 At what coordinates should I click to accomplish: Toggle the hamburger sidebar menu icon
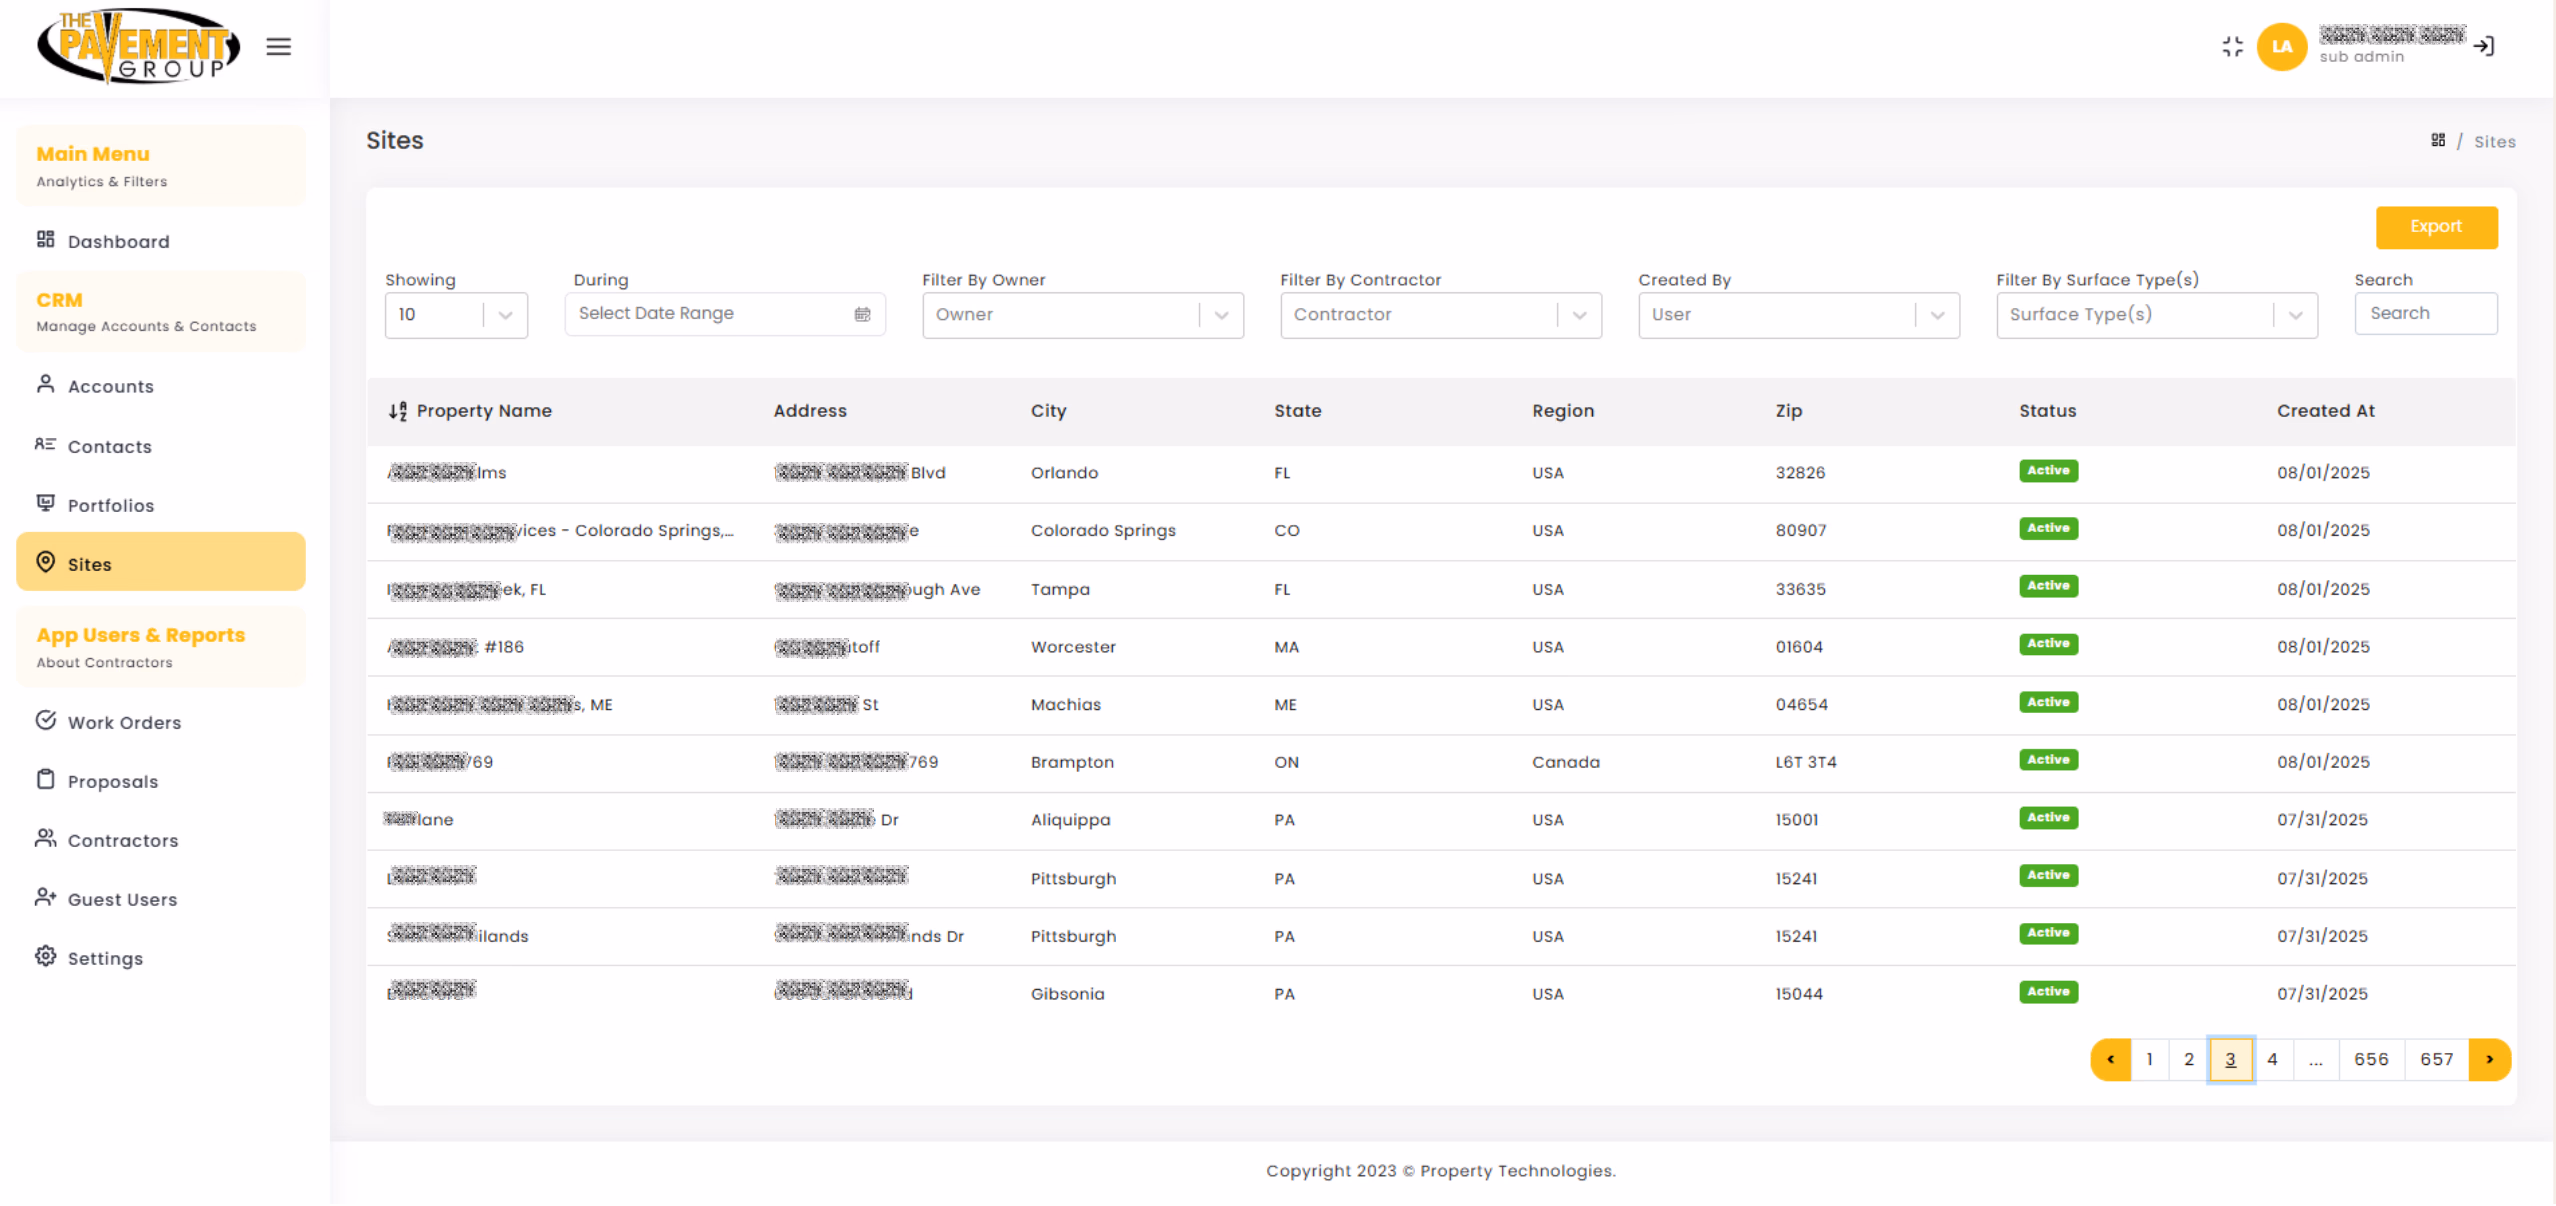click(x=278, y=46)
